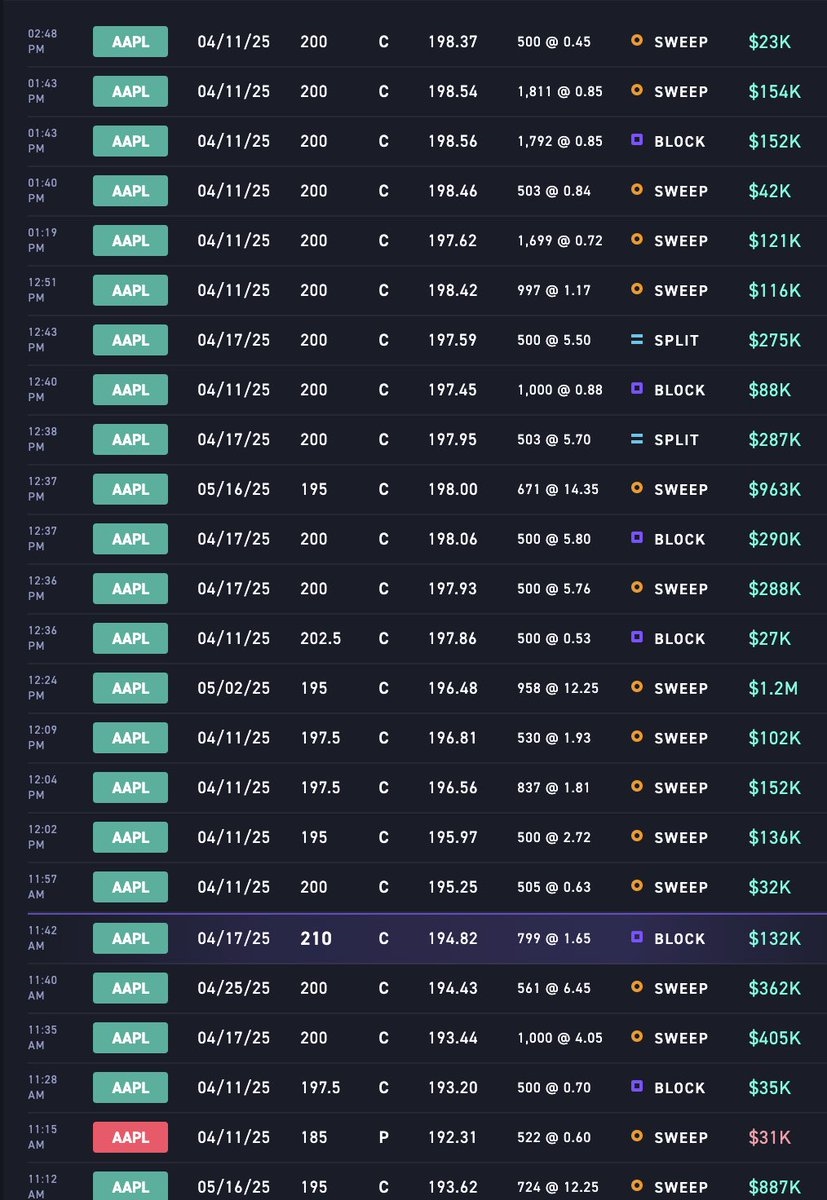Click the sweep icon for the $1.2M trade
This screenshot has height=1200, width=827.
coord(636,689)
